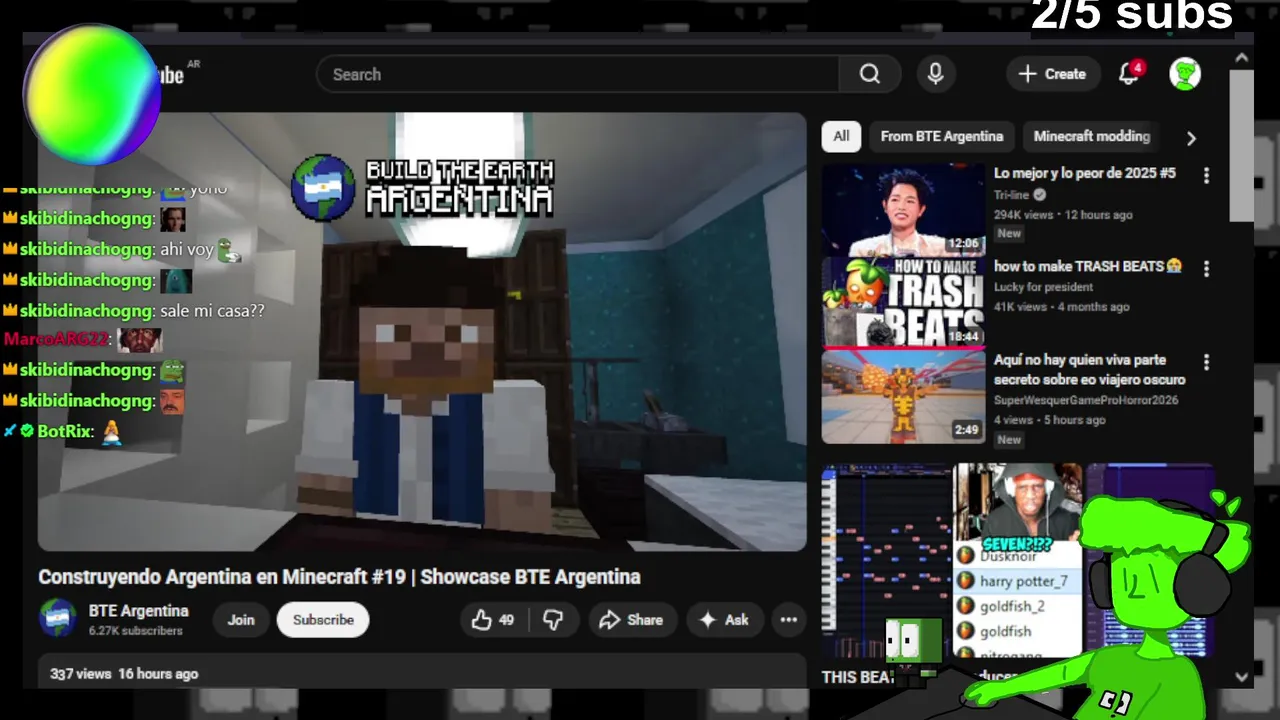This screenshot has height=720, width=1280.
Task: Click the Share button
Action: point(631,620)
